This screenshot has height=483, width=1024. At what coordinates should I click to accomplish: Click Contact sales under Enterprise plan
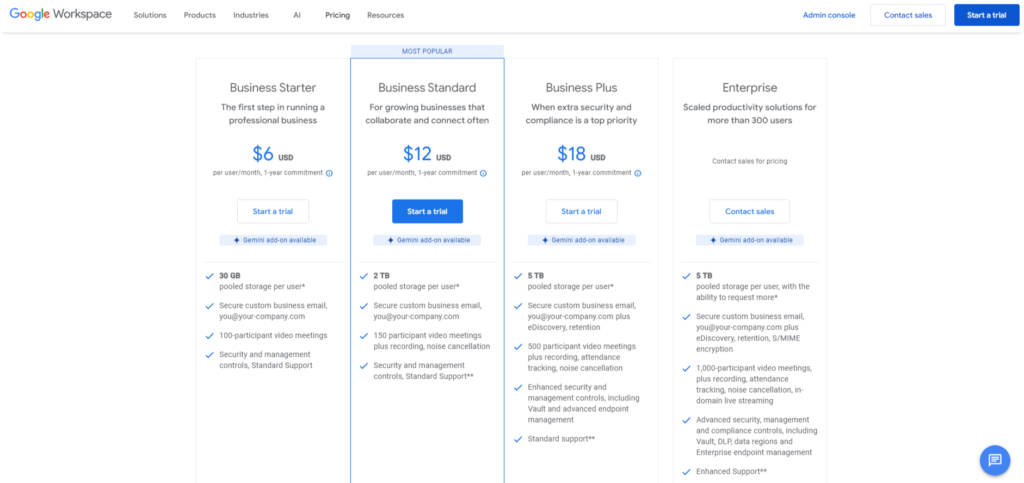point(750,211)
